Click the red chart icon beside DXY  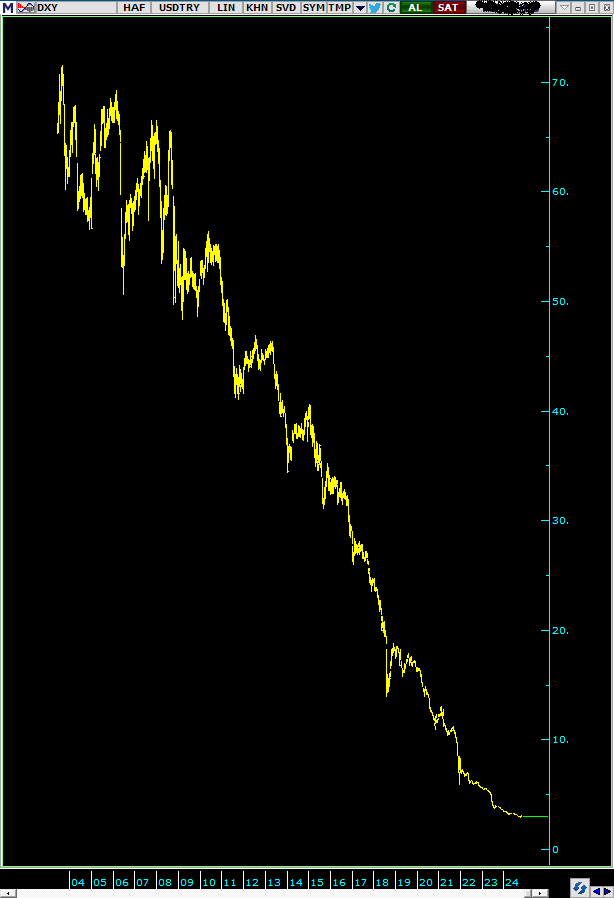click(x=26, y=7)
